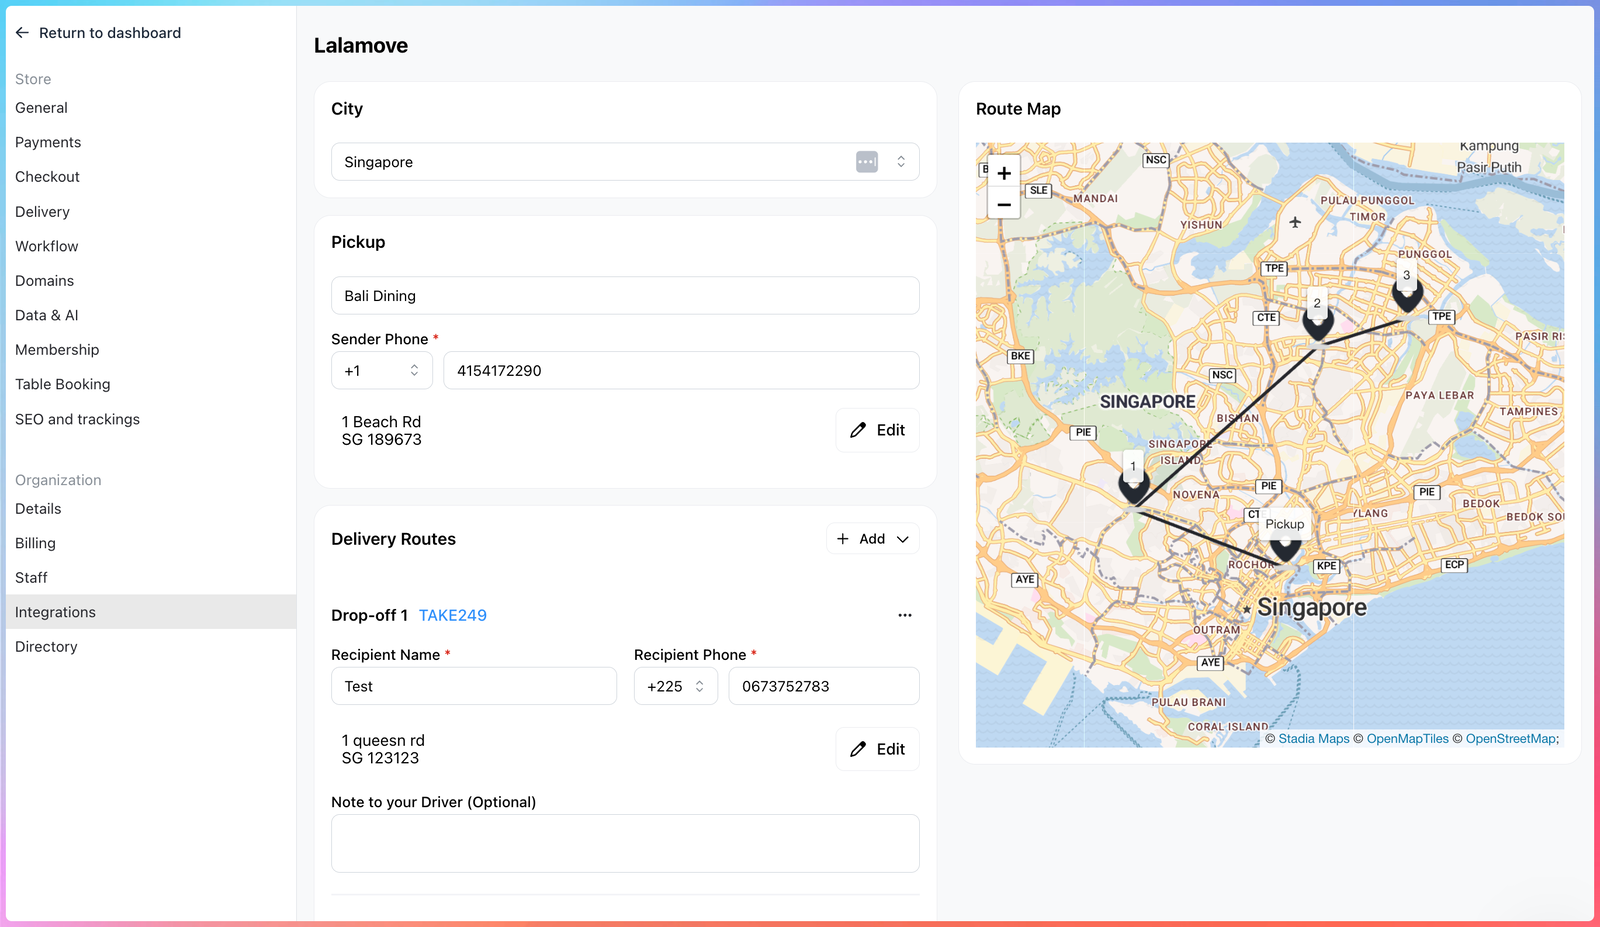Open Directory page
1600x927 pixels.
tap(46, 647)
